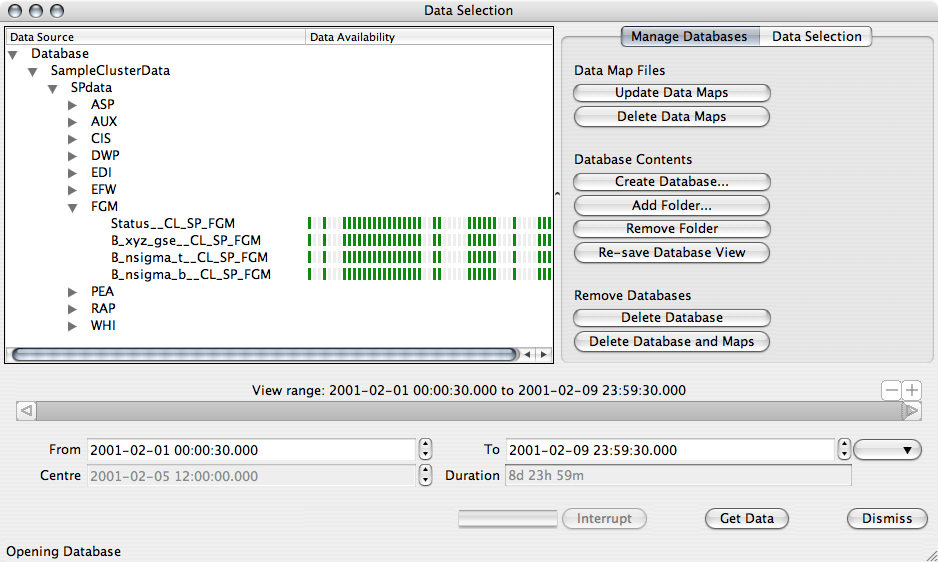This screenshot has width=938, height=562.
Task: Switch to the Data Selection tab
Action: 816,36
